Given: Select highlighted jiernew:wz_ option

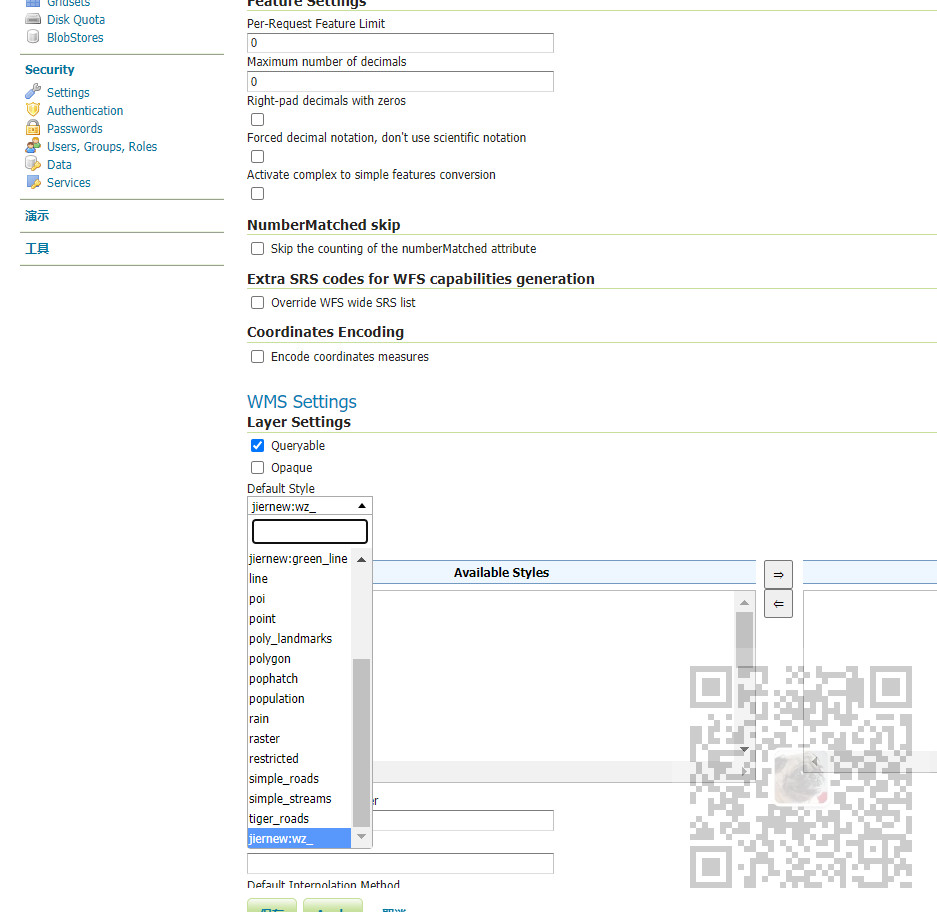Looking at the screenshot, I should [299, 838].
